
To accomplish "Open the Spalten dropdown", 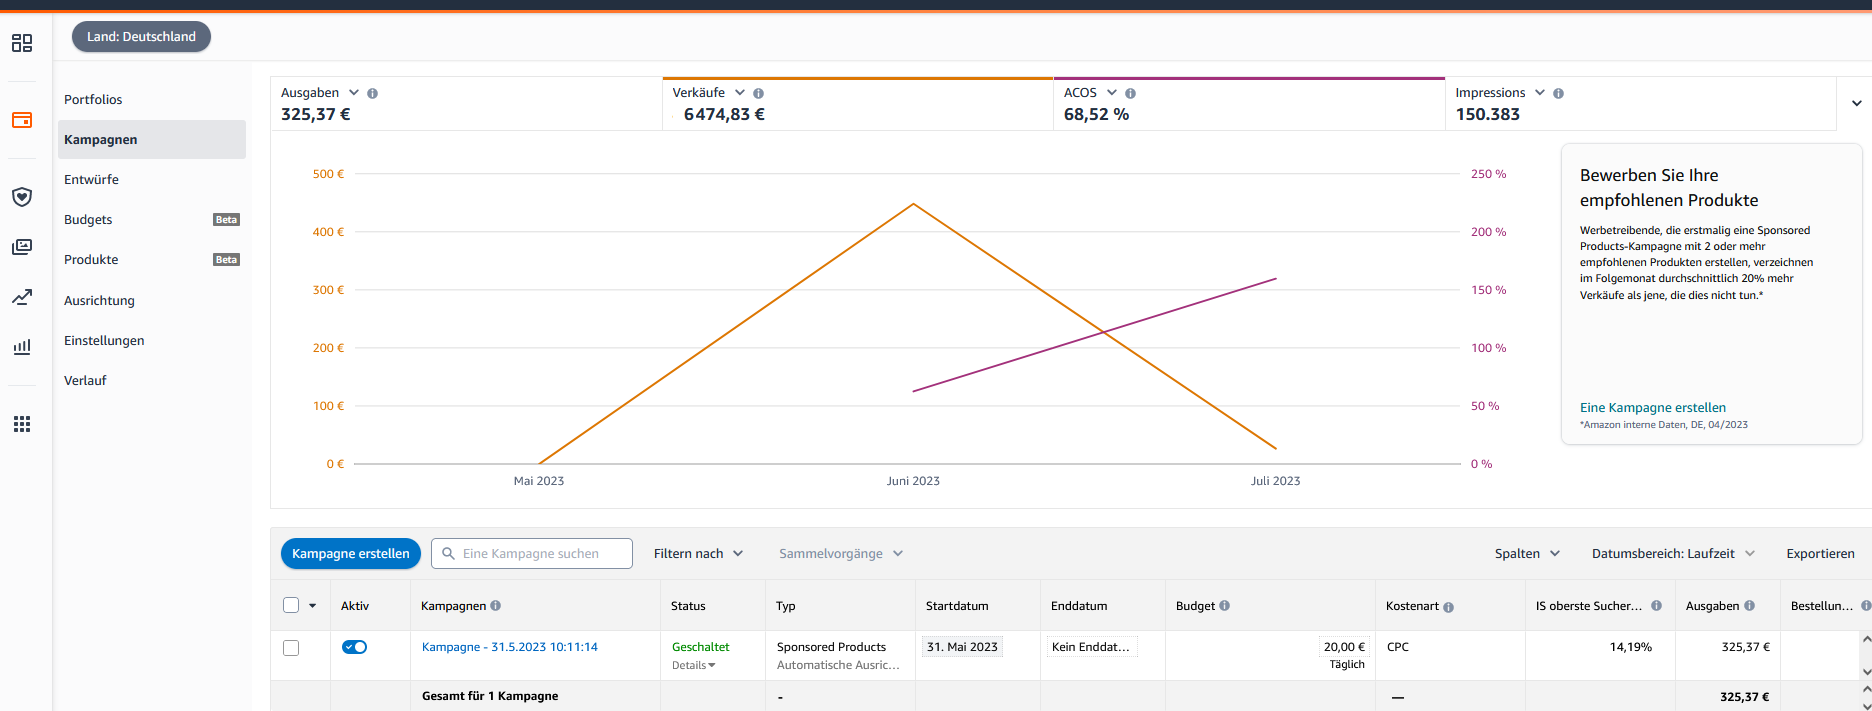I will (1526, 554).
